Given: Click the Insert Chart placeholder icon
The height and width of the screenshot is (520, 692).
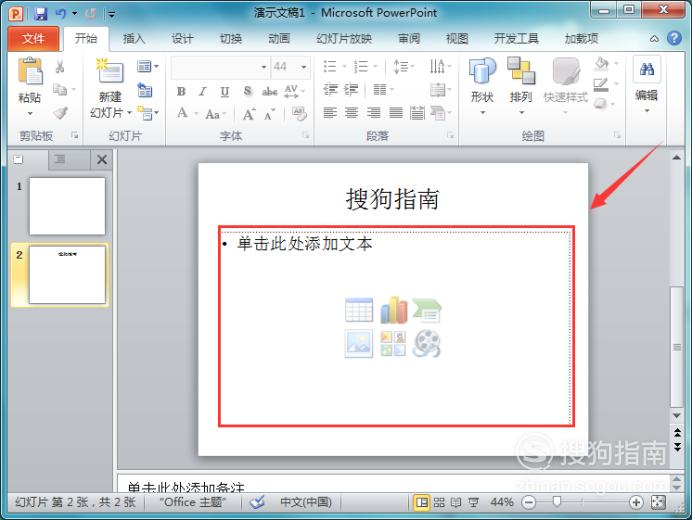Looking at the screenshot, I should click(x=394, y=310).
